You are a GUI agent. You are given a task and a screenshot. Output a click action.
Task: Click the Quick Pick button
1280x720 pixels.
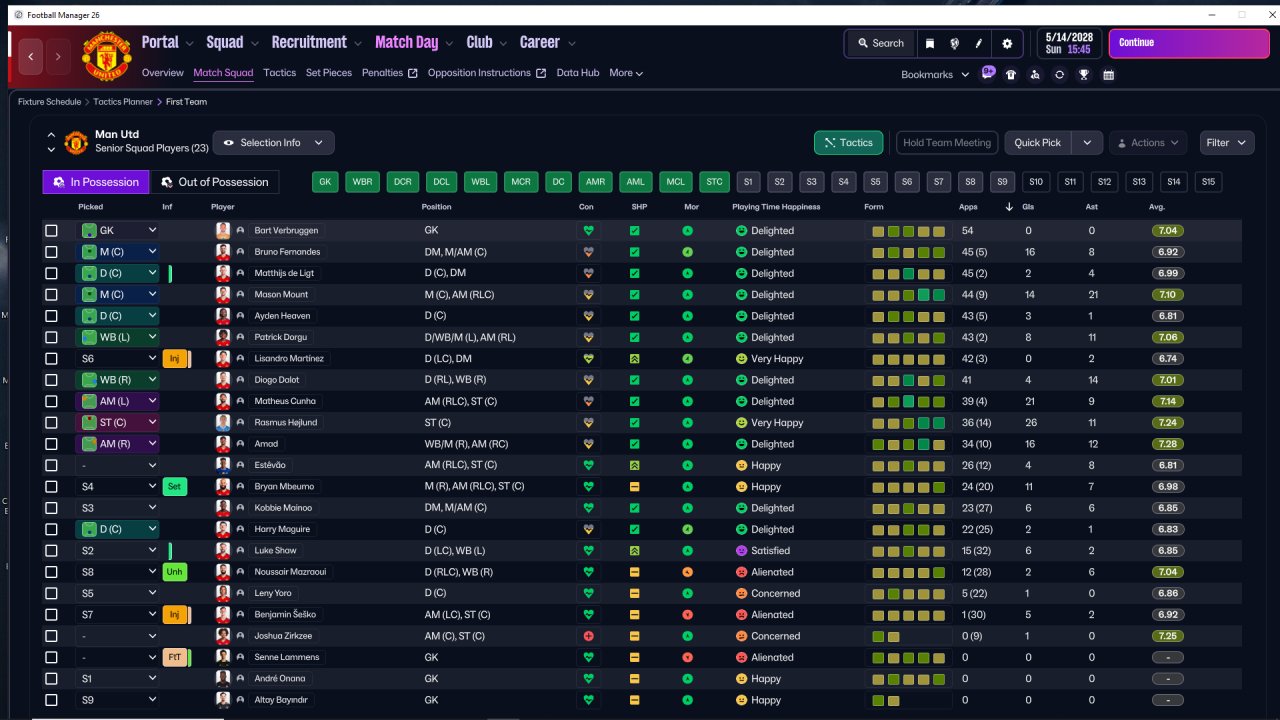[x=1038, y=143]
